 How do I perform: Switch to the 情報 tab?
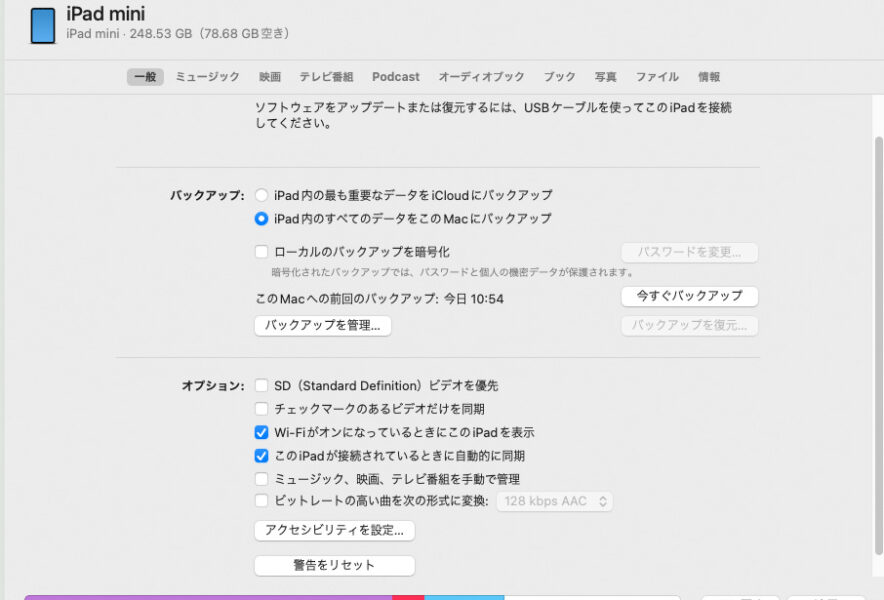pyautogui.click(x=709, y=77)
